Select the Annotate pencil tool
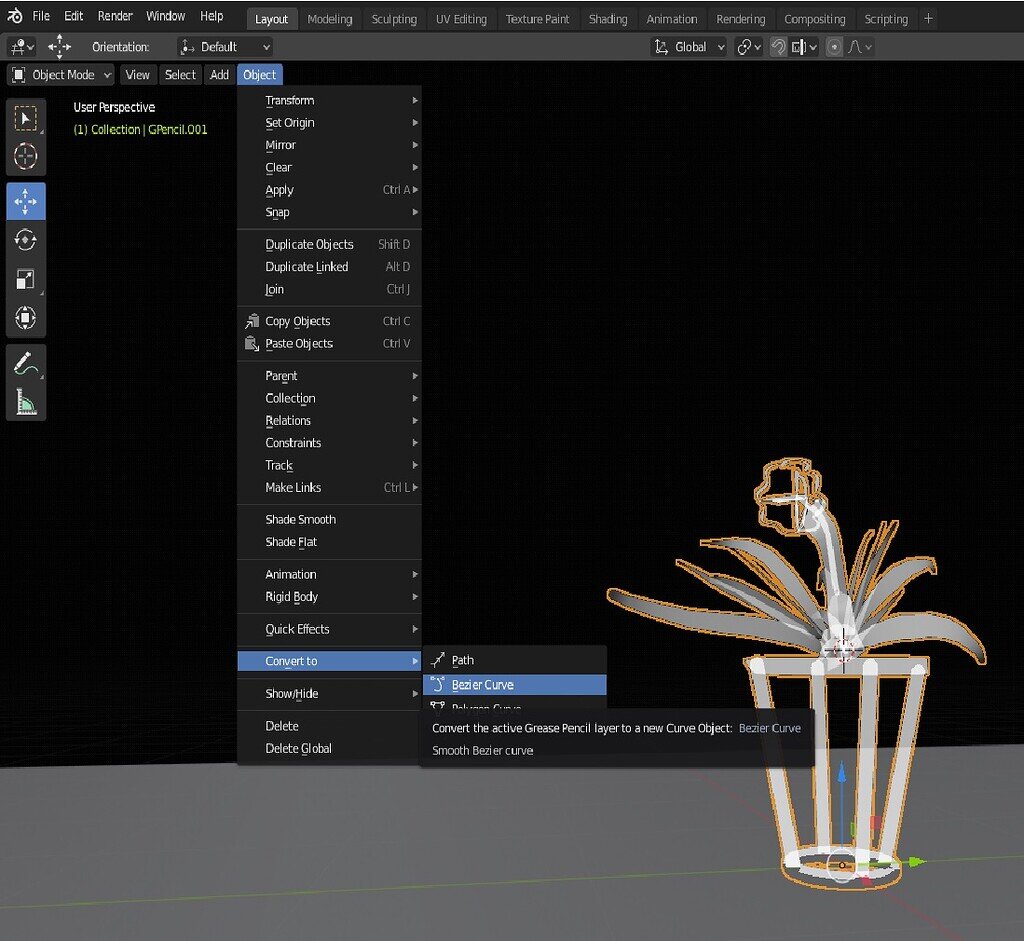 point(26,364)
